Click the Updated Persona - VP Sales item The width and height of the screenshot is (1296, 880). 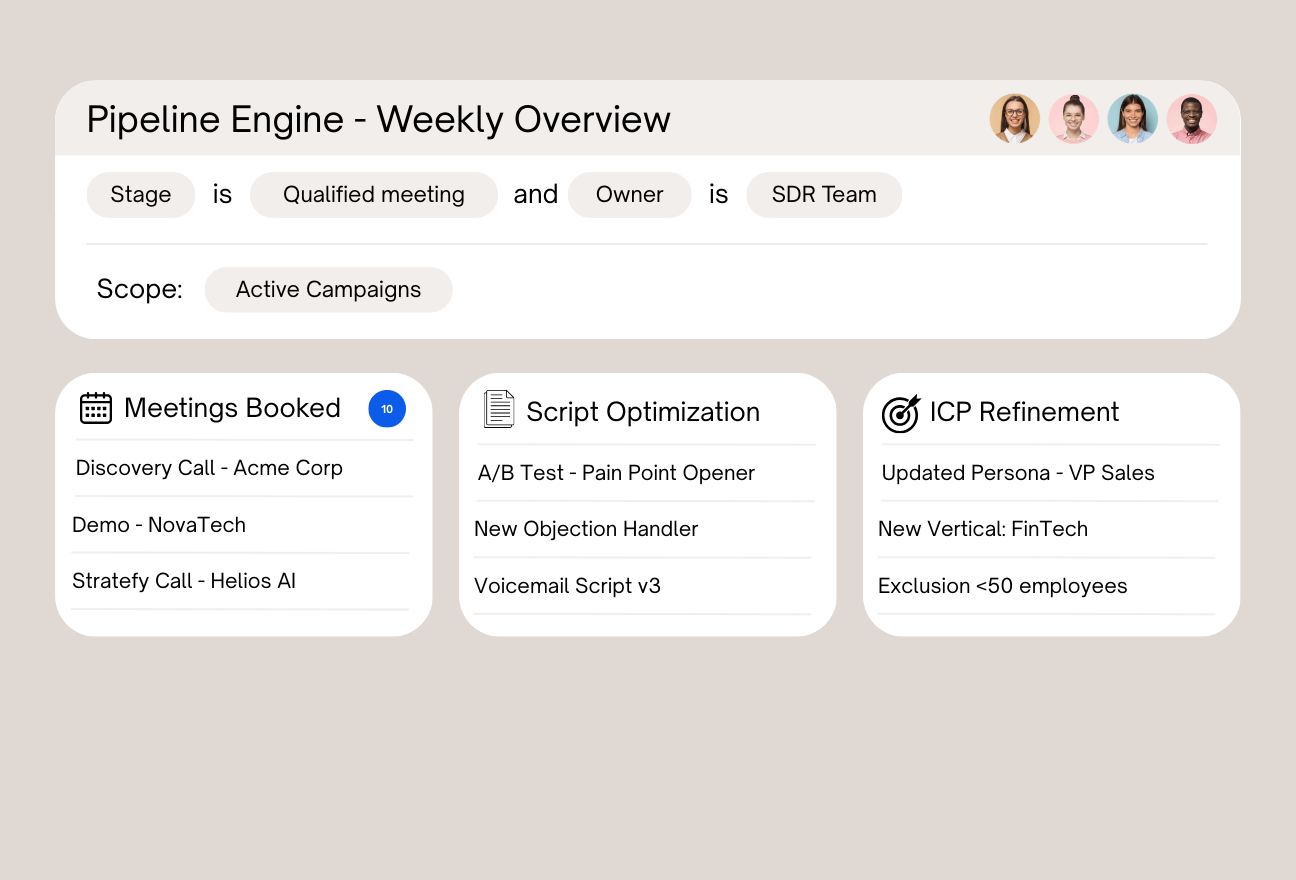[1017, 473]
